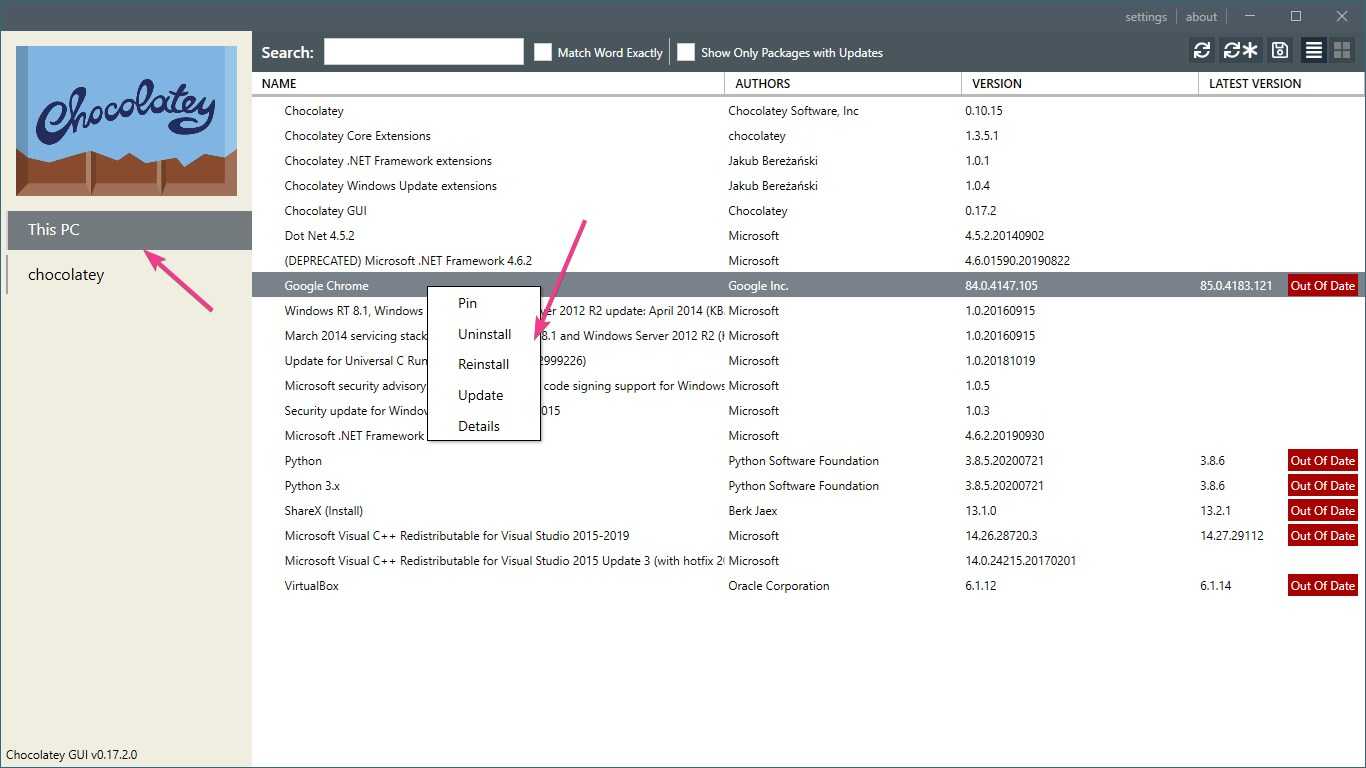Sort by LATEST VERSION column header
Screen dimensions: 1366x768
pos(1281,84)
